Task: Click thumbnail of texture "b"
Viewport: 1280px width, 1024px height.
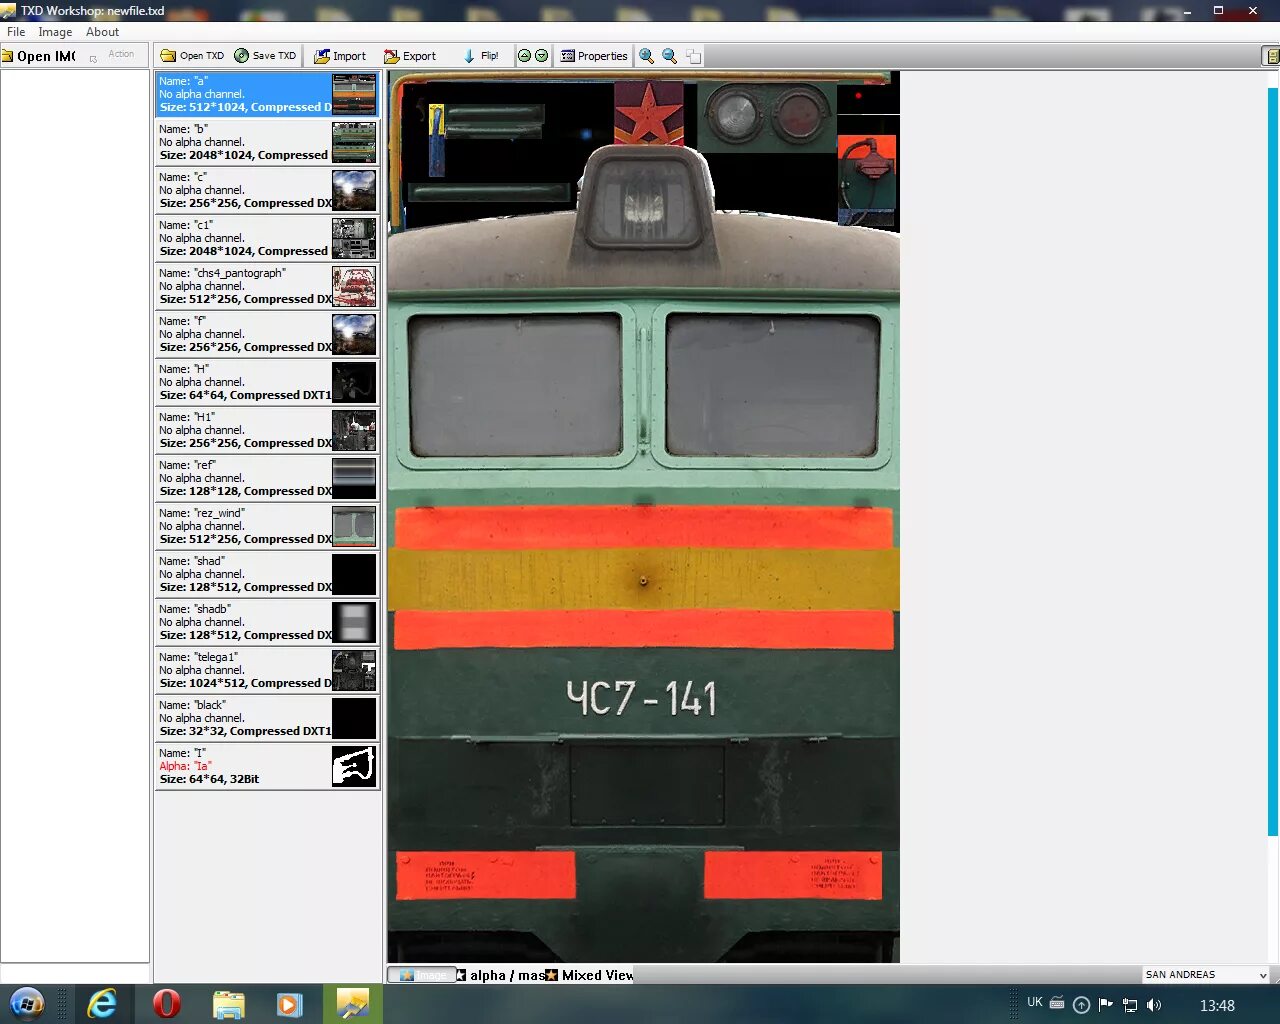Action: click(354, 142)
